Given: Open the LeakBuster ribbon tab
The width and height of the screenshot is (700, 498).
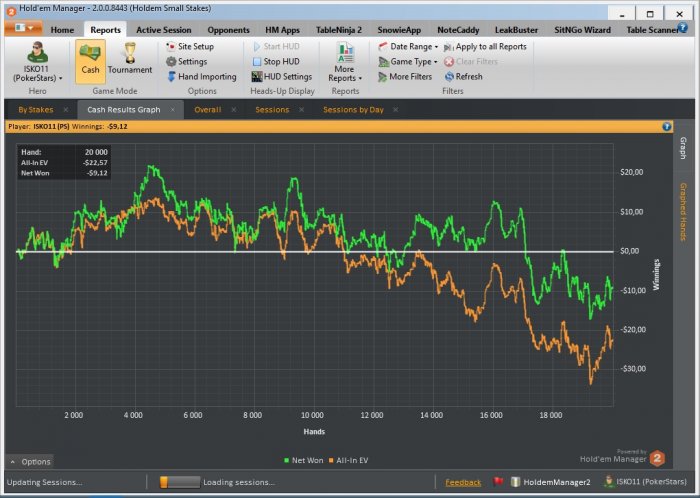Looking at the screenshot, I should click(516, 30).
